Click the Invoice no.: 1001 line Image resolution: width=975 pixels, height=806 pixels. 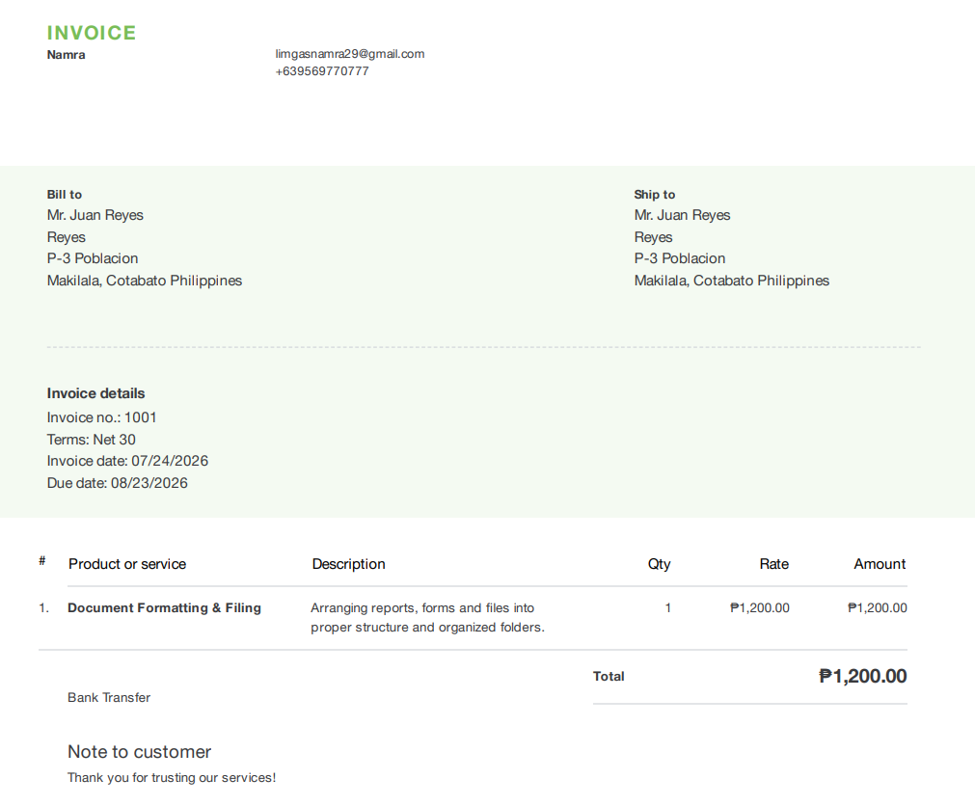tap(101, 417)
